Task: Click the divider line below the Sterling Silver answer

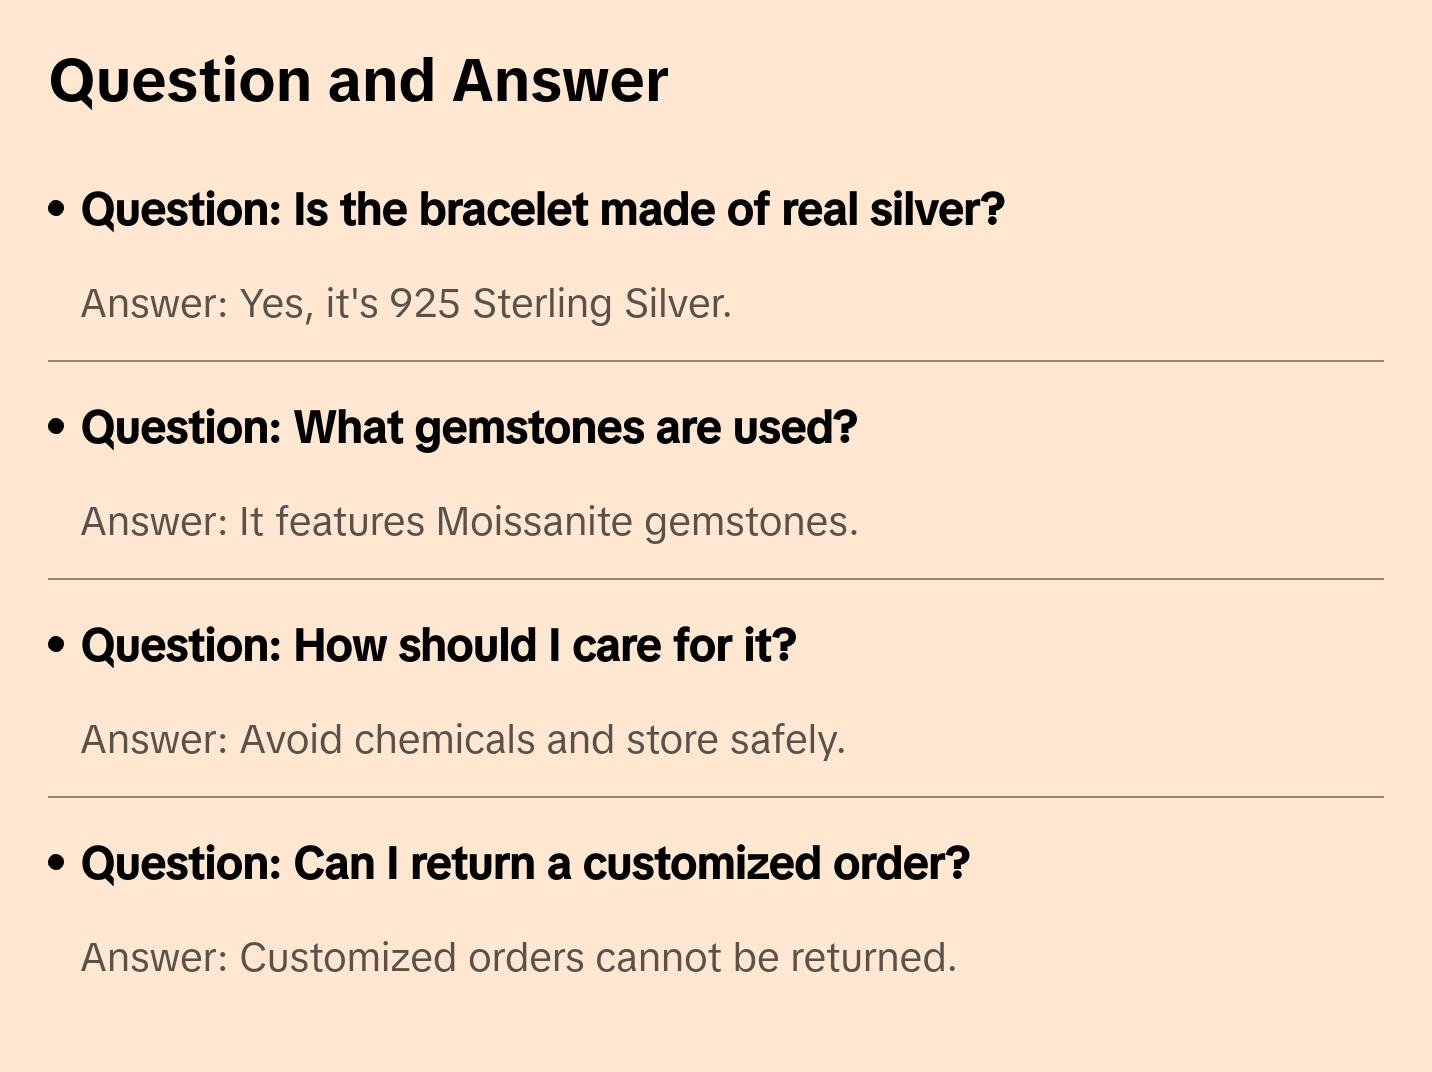Action: (716, 361)
